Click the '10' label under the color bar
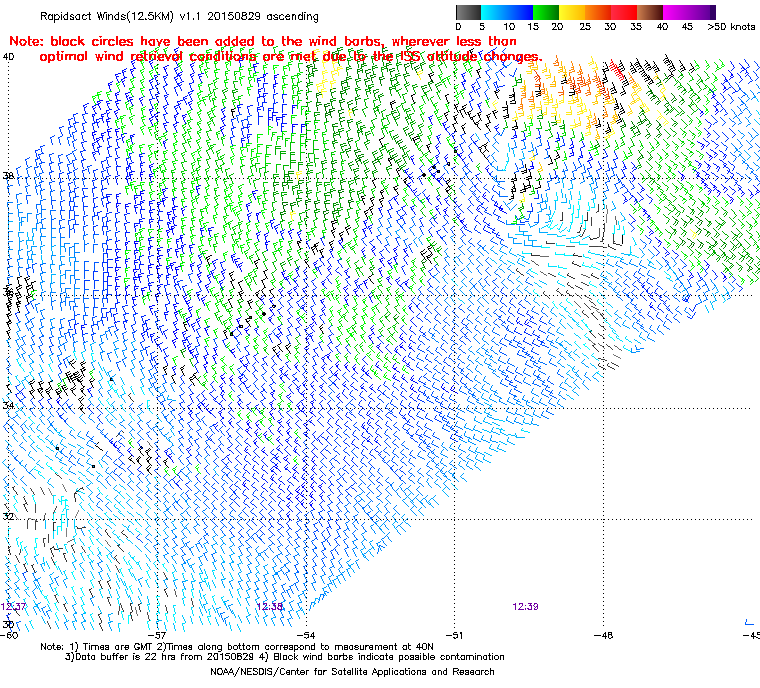The width and height of the screenshot is (760, 688). click(x=508, y=27)
